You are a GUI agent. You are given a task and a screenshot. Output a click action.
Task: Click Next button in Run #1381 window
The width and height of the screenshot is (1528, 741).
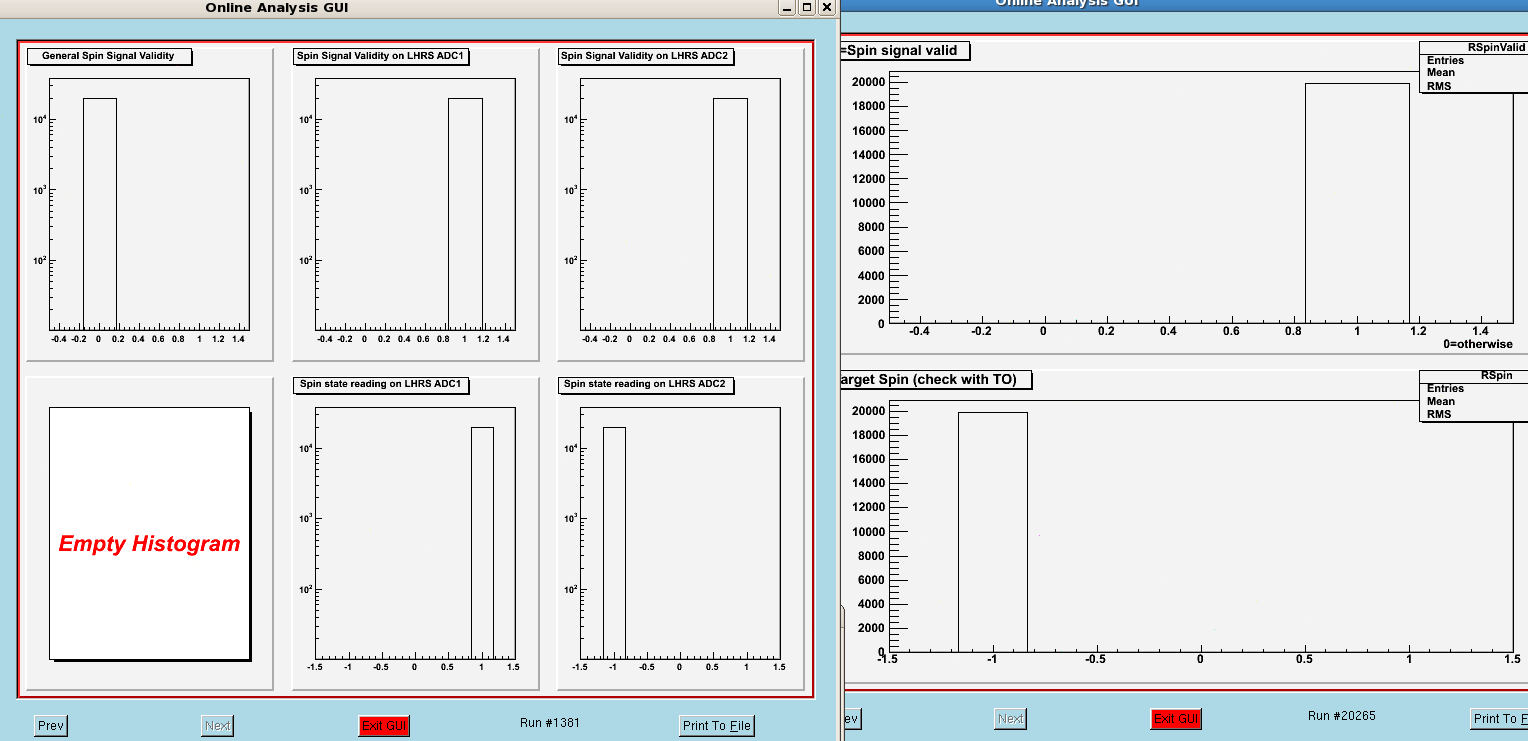217,726
